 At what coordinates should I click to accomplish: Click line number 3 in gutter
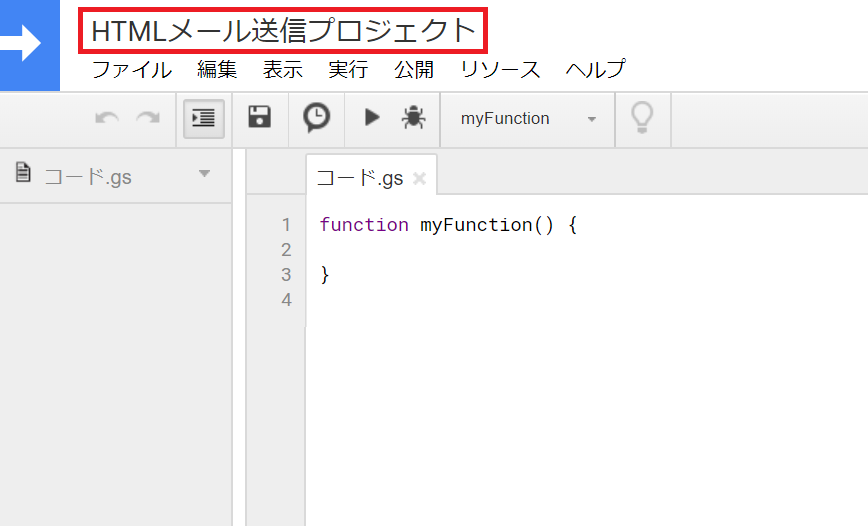click(286, 275)
